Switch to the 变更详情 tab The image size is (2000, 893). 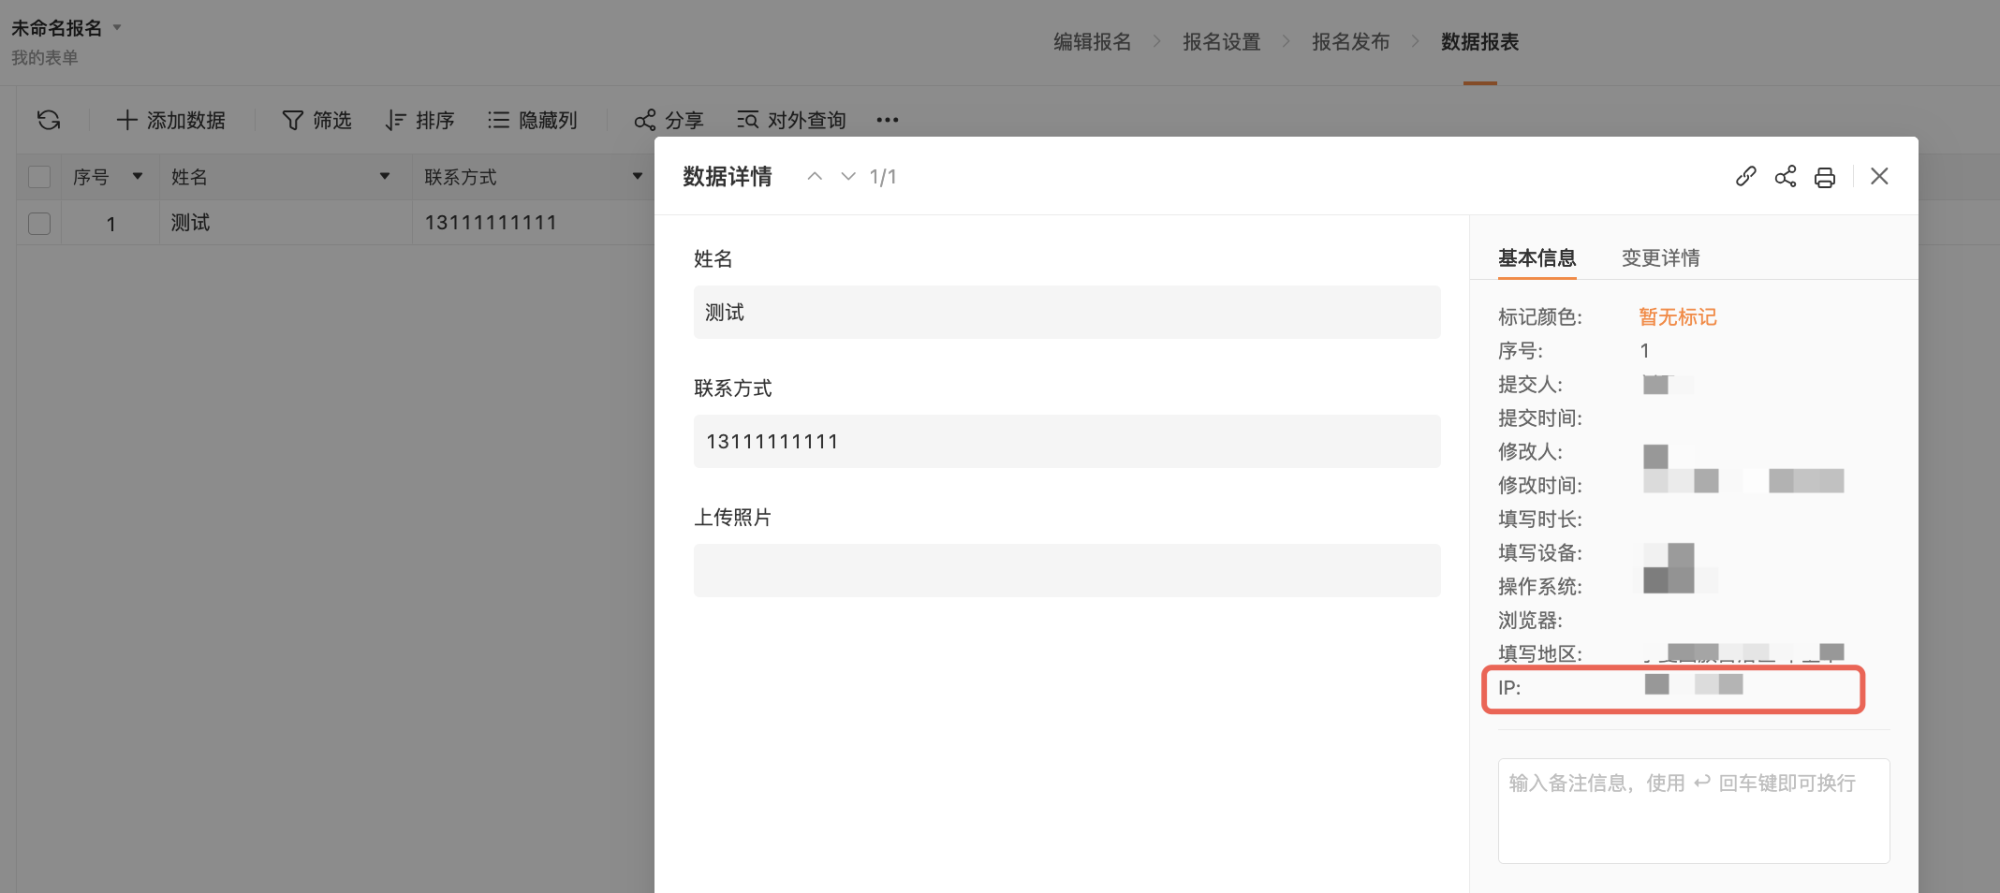point(1660,258)
